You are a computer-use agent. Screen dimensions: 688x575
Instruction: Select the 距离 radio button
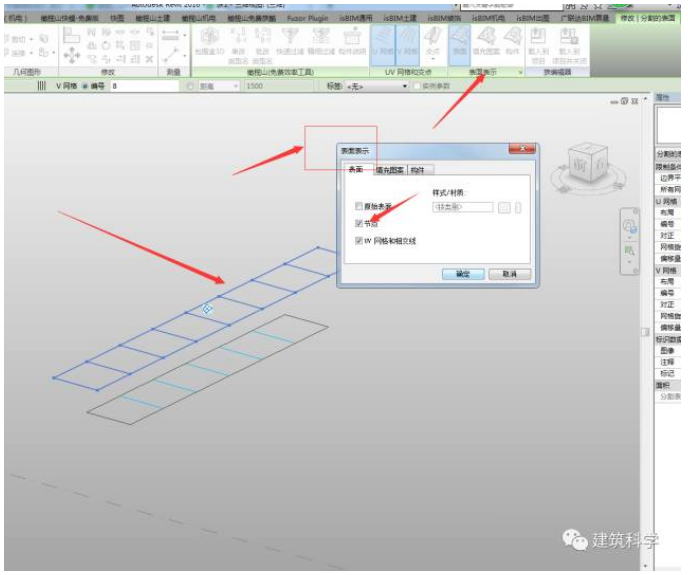click(190, 86)
